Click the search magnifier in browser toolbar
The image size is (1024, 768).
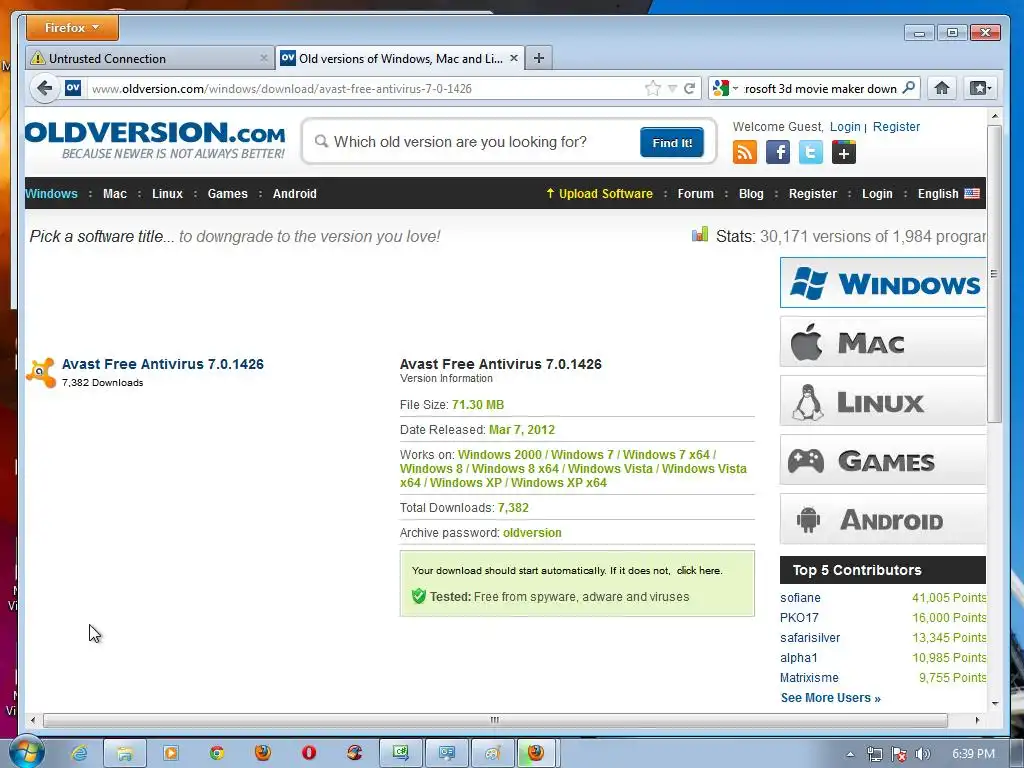tap(908, 88)
